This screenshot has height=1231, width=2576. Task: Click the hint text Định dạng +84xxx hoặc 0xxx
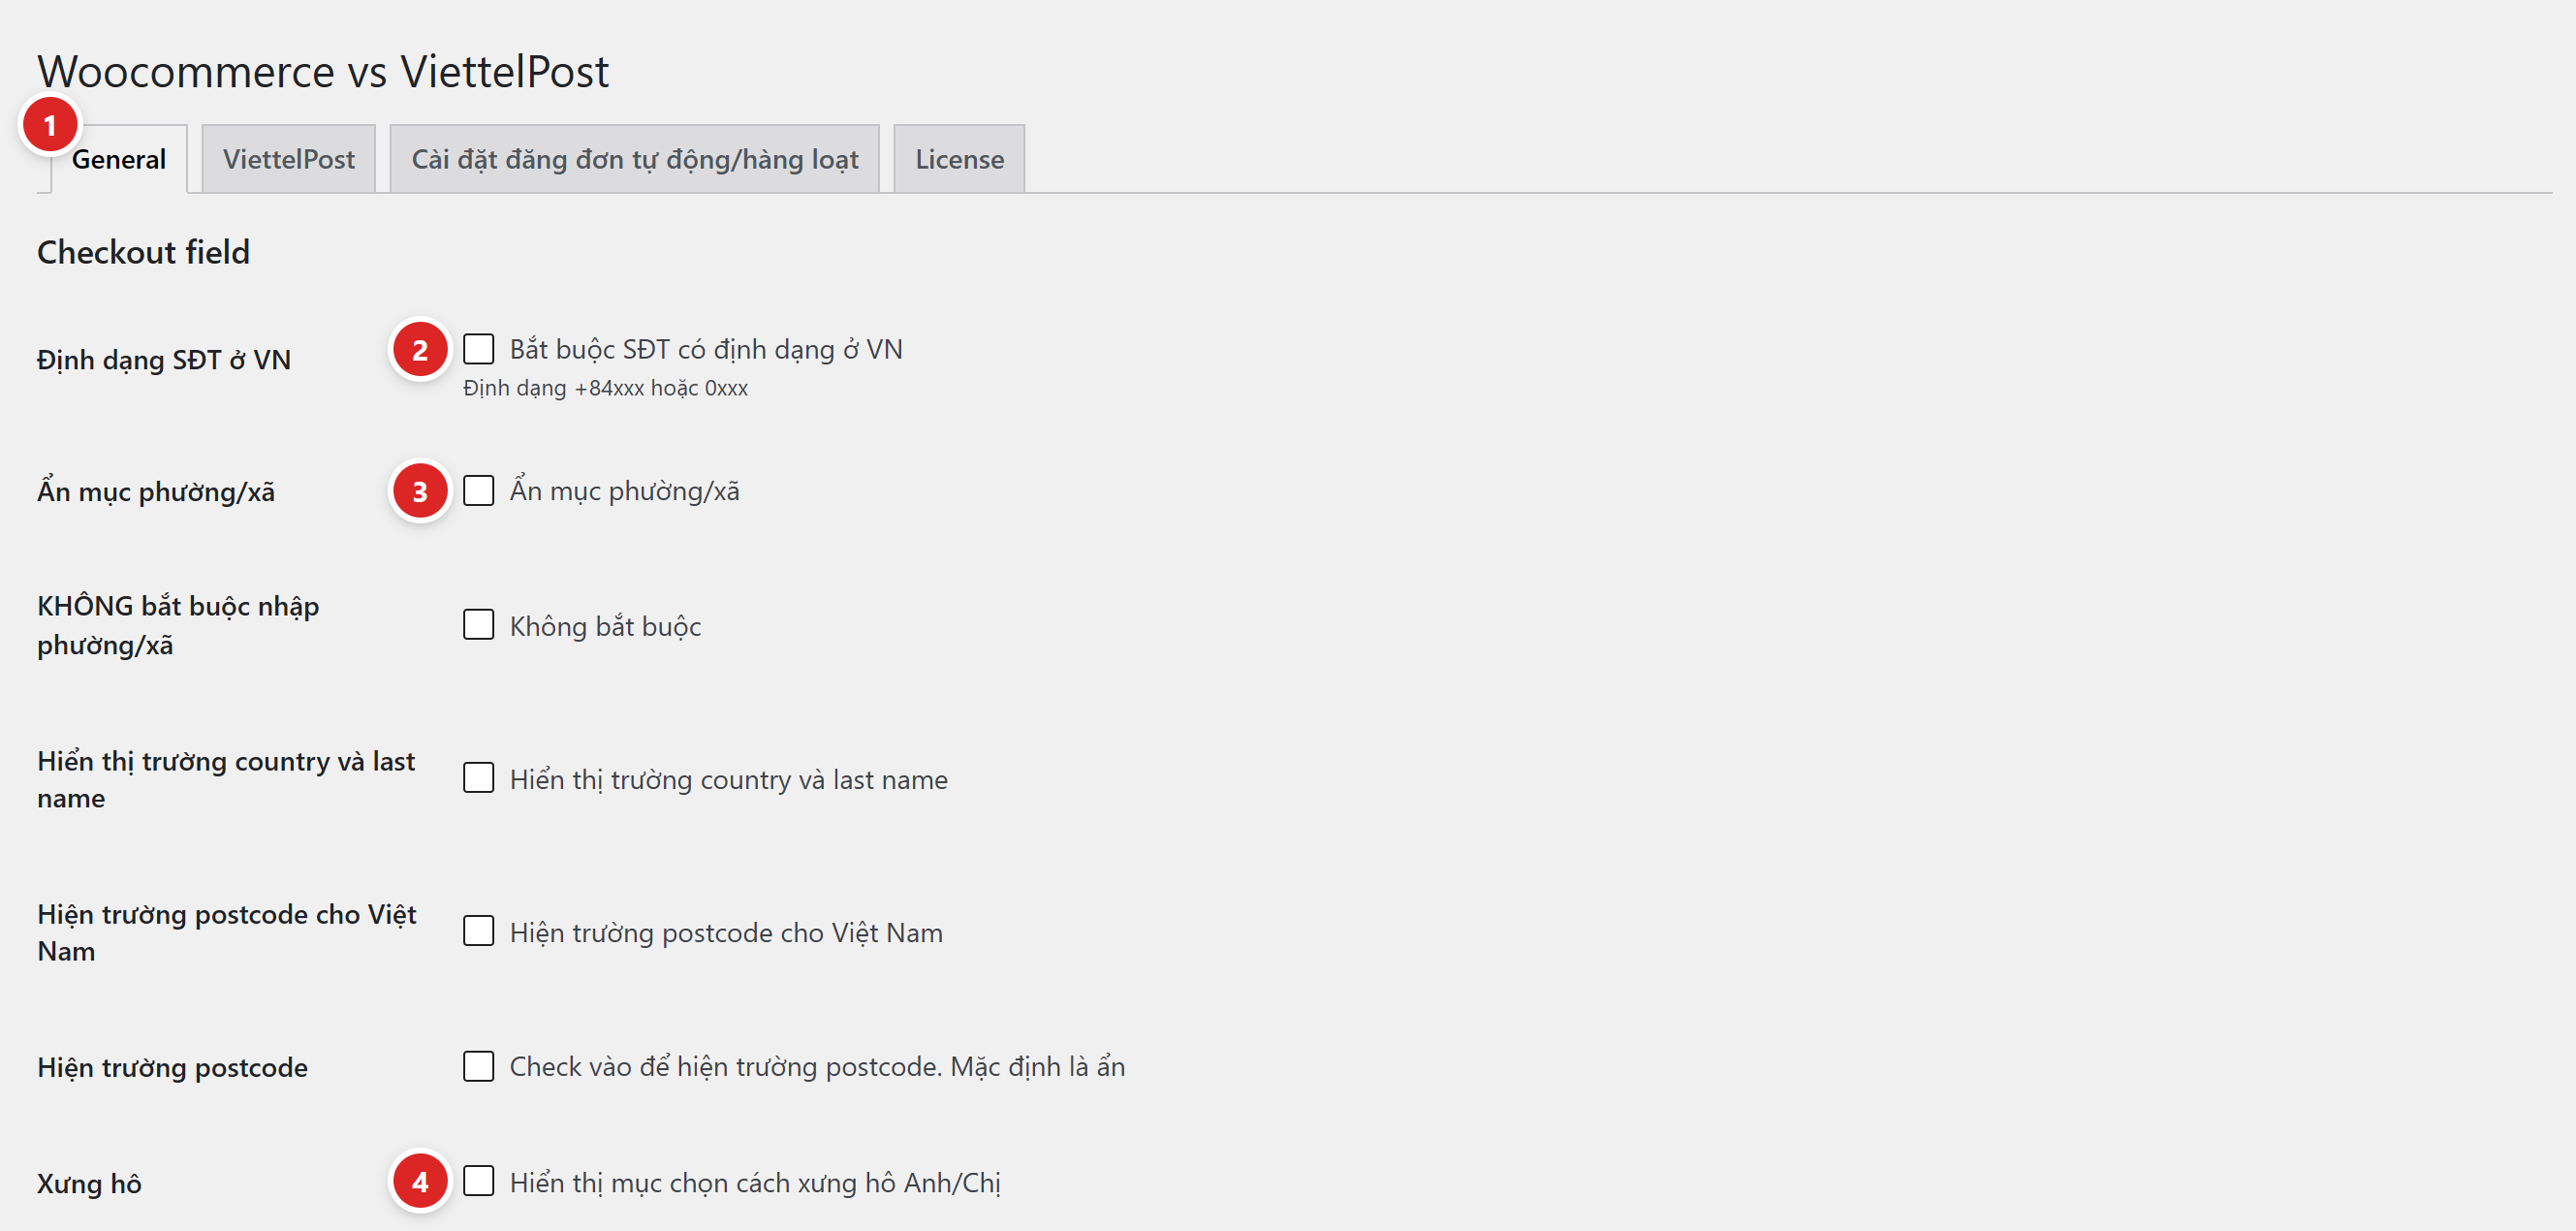605,388
